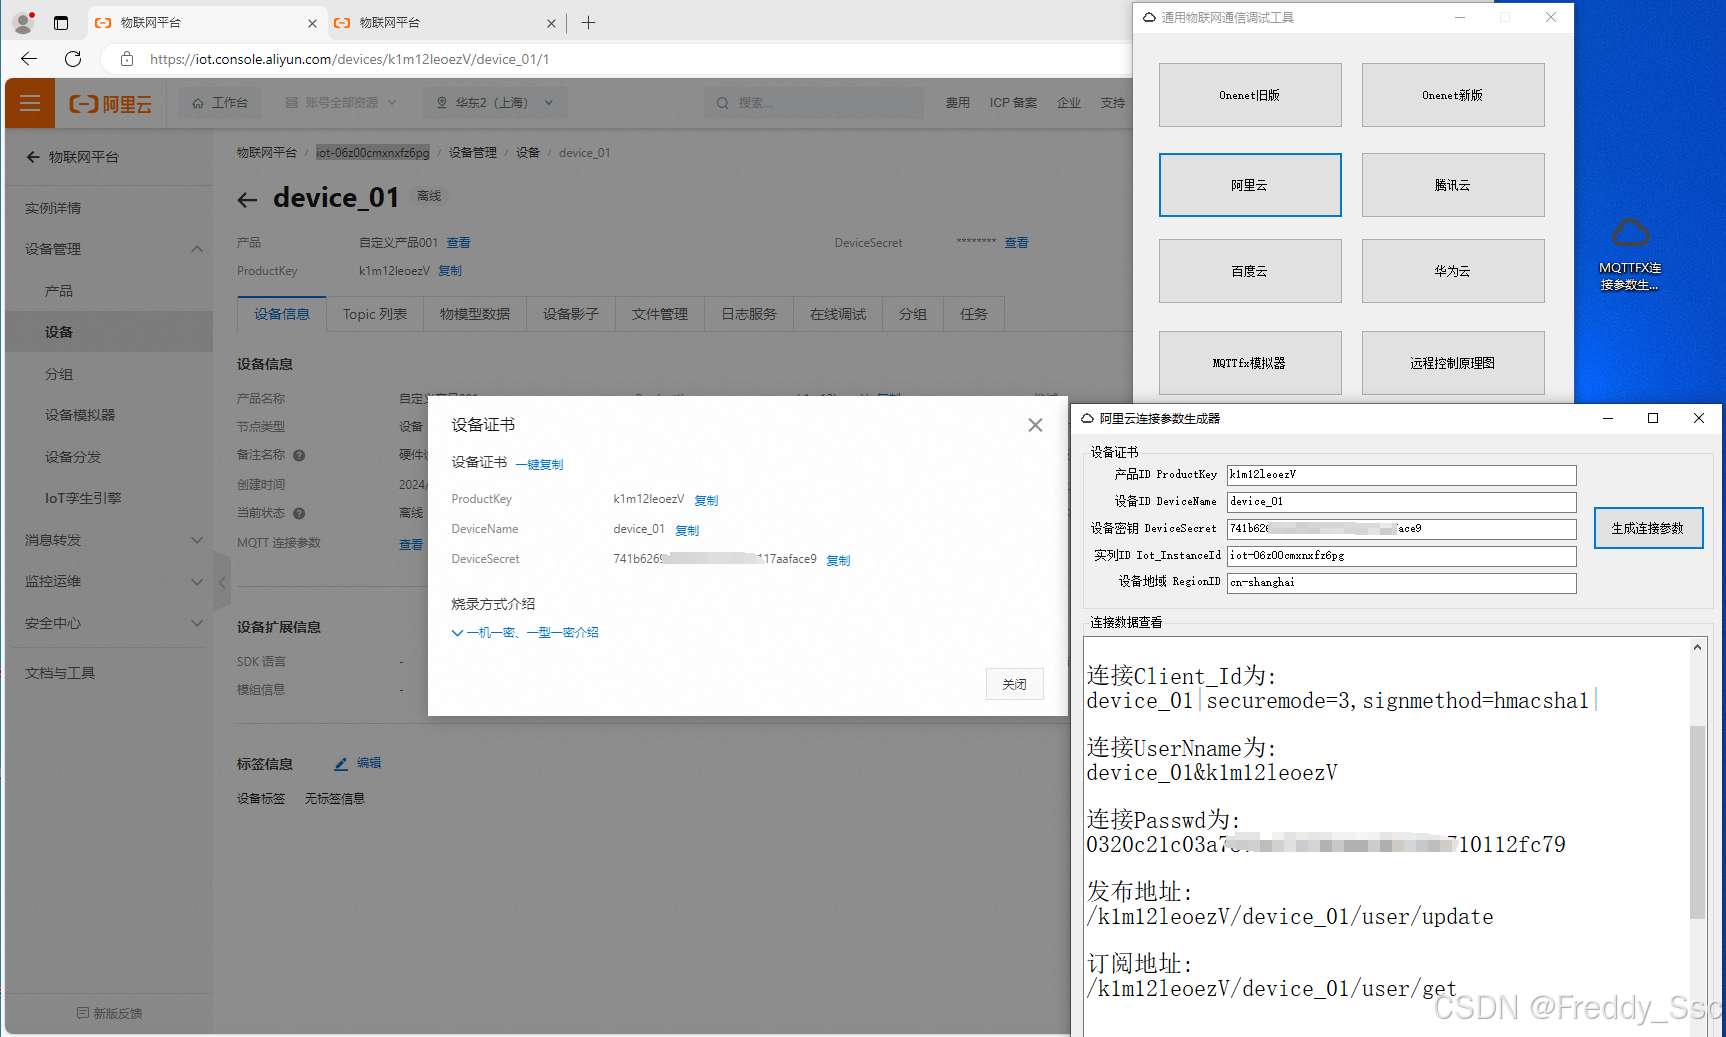Open the Aliyun hamburger menu
Screen dimensions: 1726x1037
tap(30, 103)
